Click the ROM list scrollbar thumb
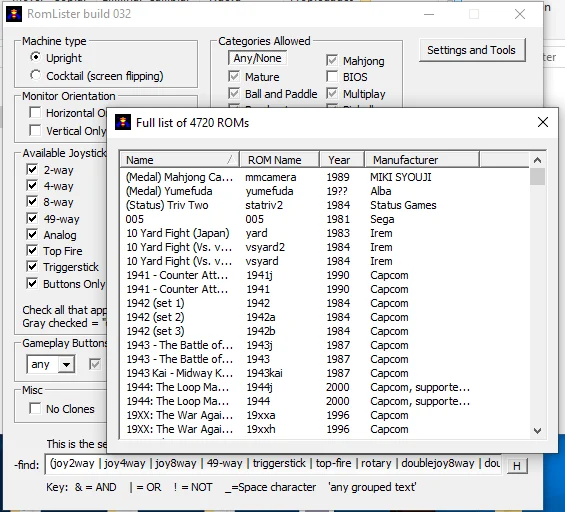The height and width of the screenshot is (512, 565). click(537, 177)
